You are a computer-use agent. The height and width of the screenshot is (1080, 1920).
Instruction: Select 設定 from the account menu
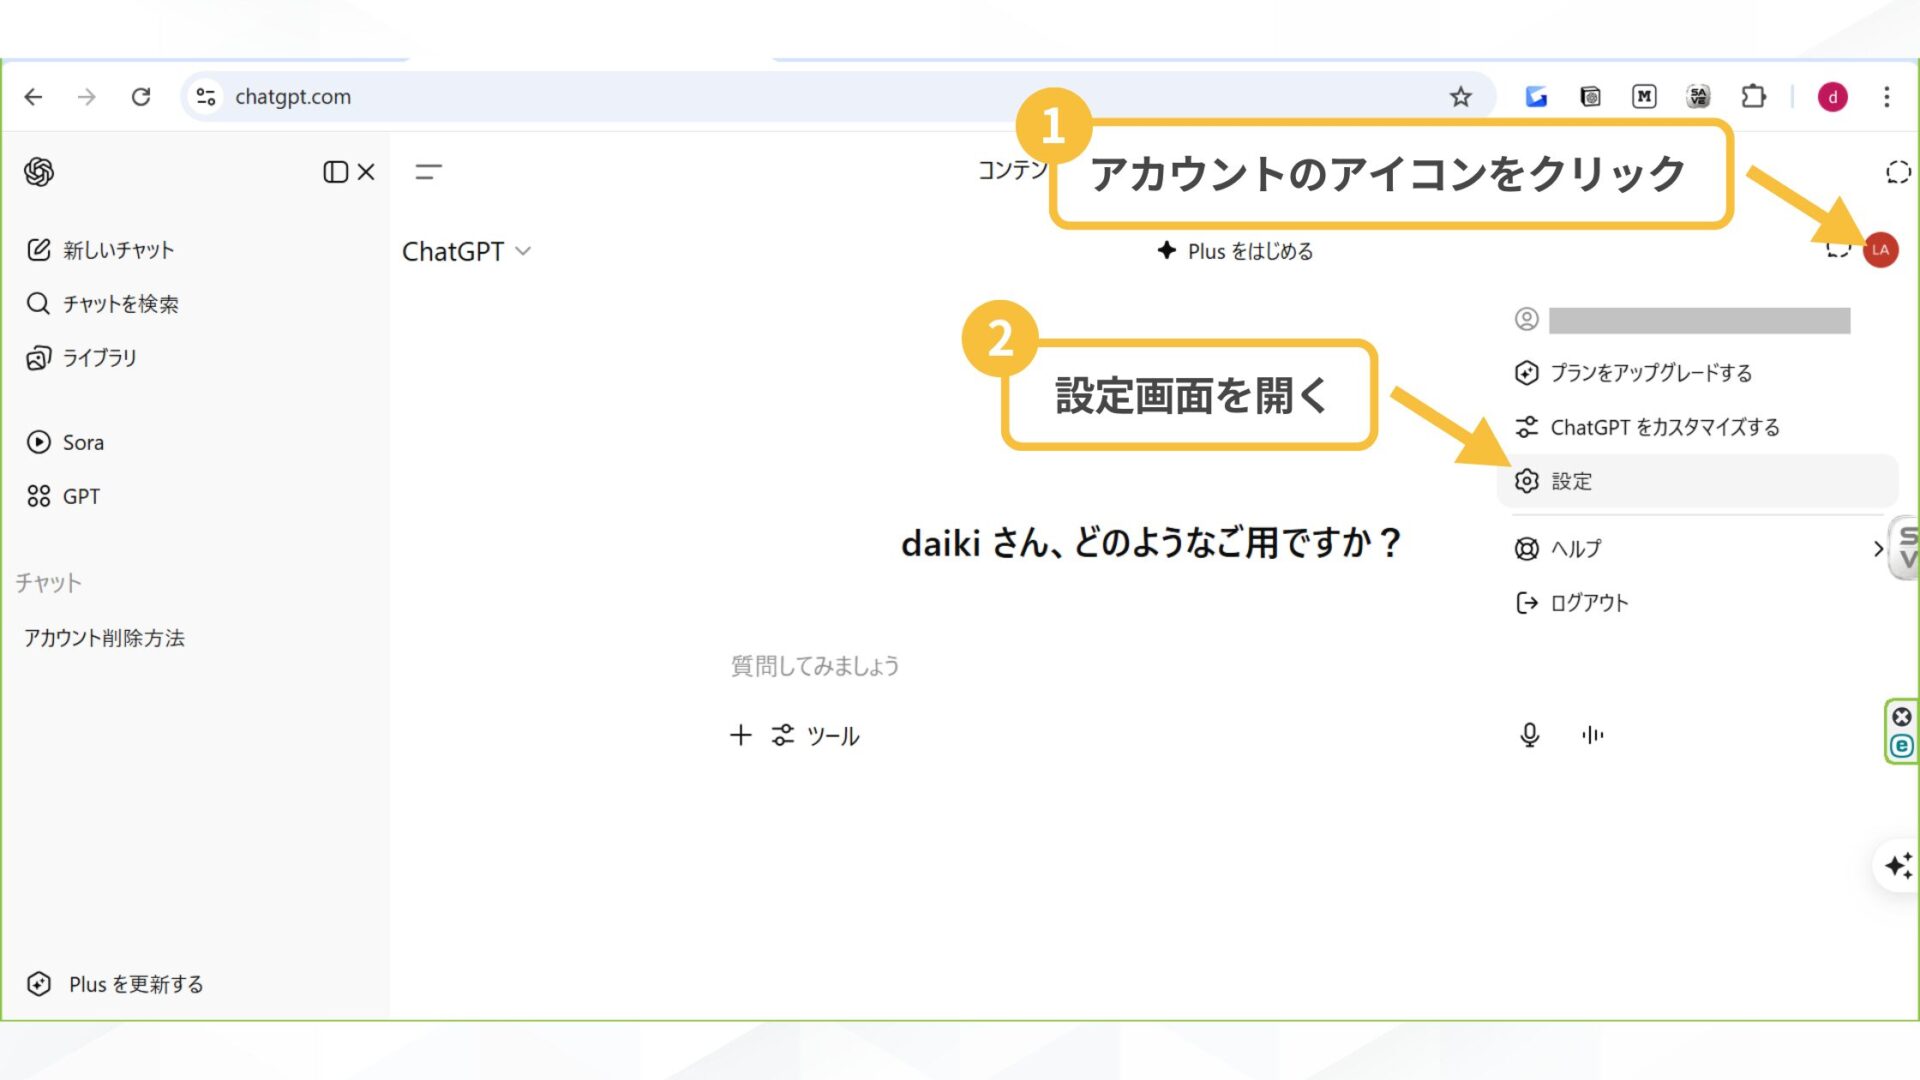(x=1570, y=481)
